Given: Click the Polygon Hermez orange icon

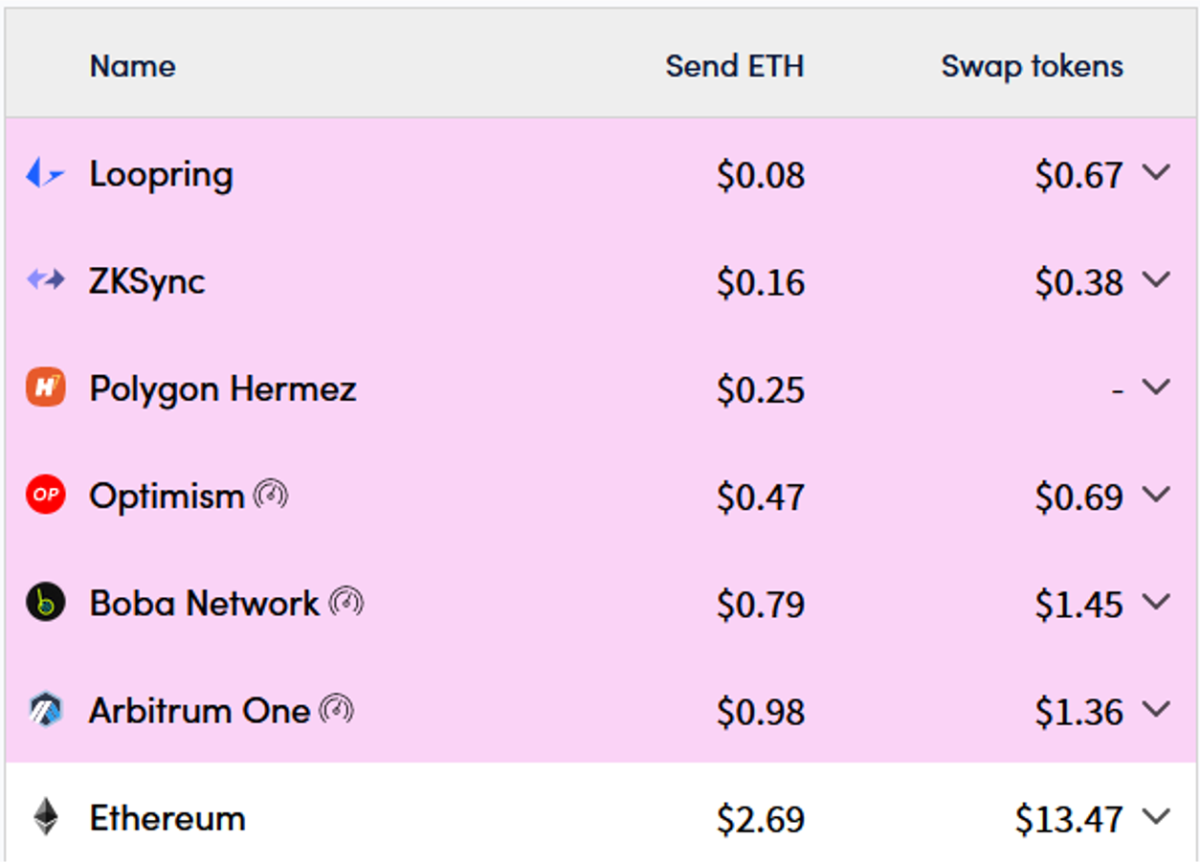Looking at the screenshot, I should (x=45, y=388).
